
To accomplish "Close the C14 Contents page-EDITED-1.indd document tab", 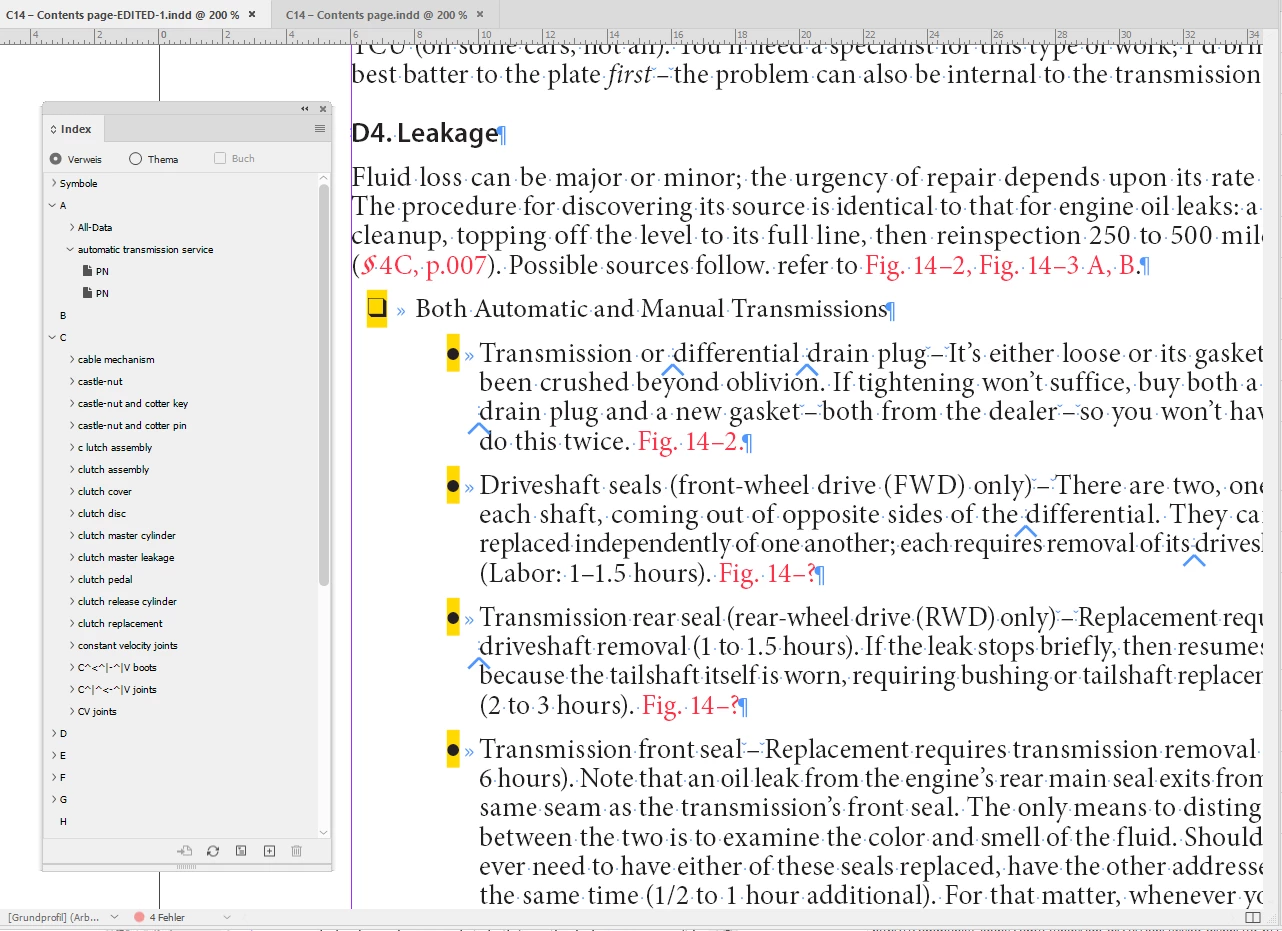I will pyautogui.click(x=252, y=15).
